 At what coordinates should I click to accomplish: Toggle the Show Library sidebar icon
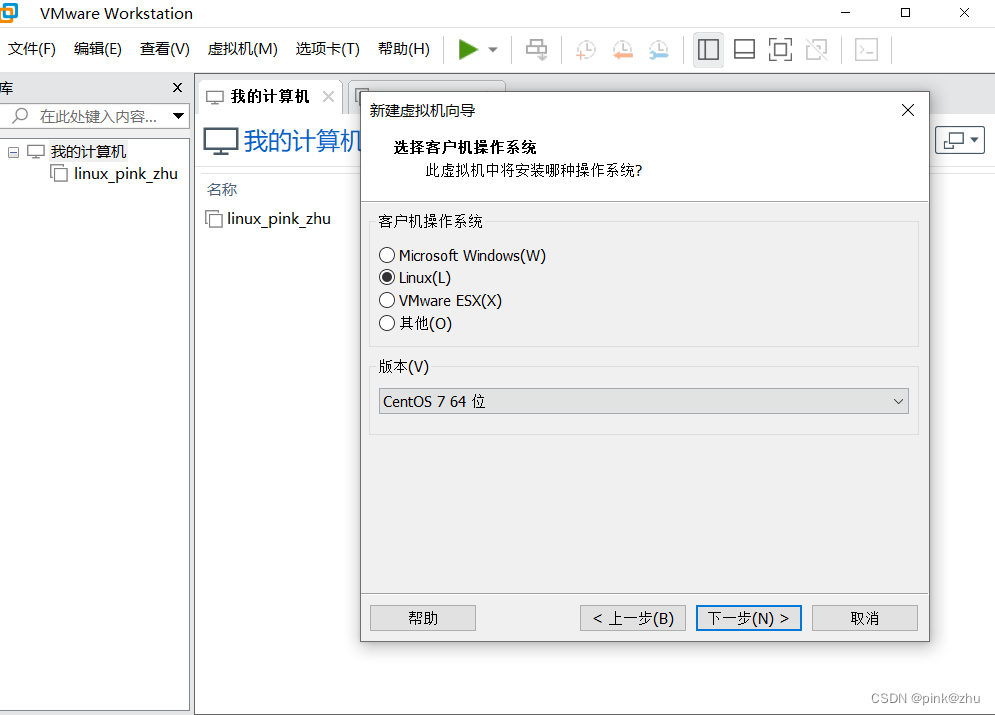click(708, 49)
